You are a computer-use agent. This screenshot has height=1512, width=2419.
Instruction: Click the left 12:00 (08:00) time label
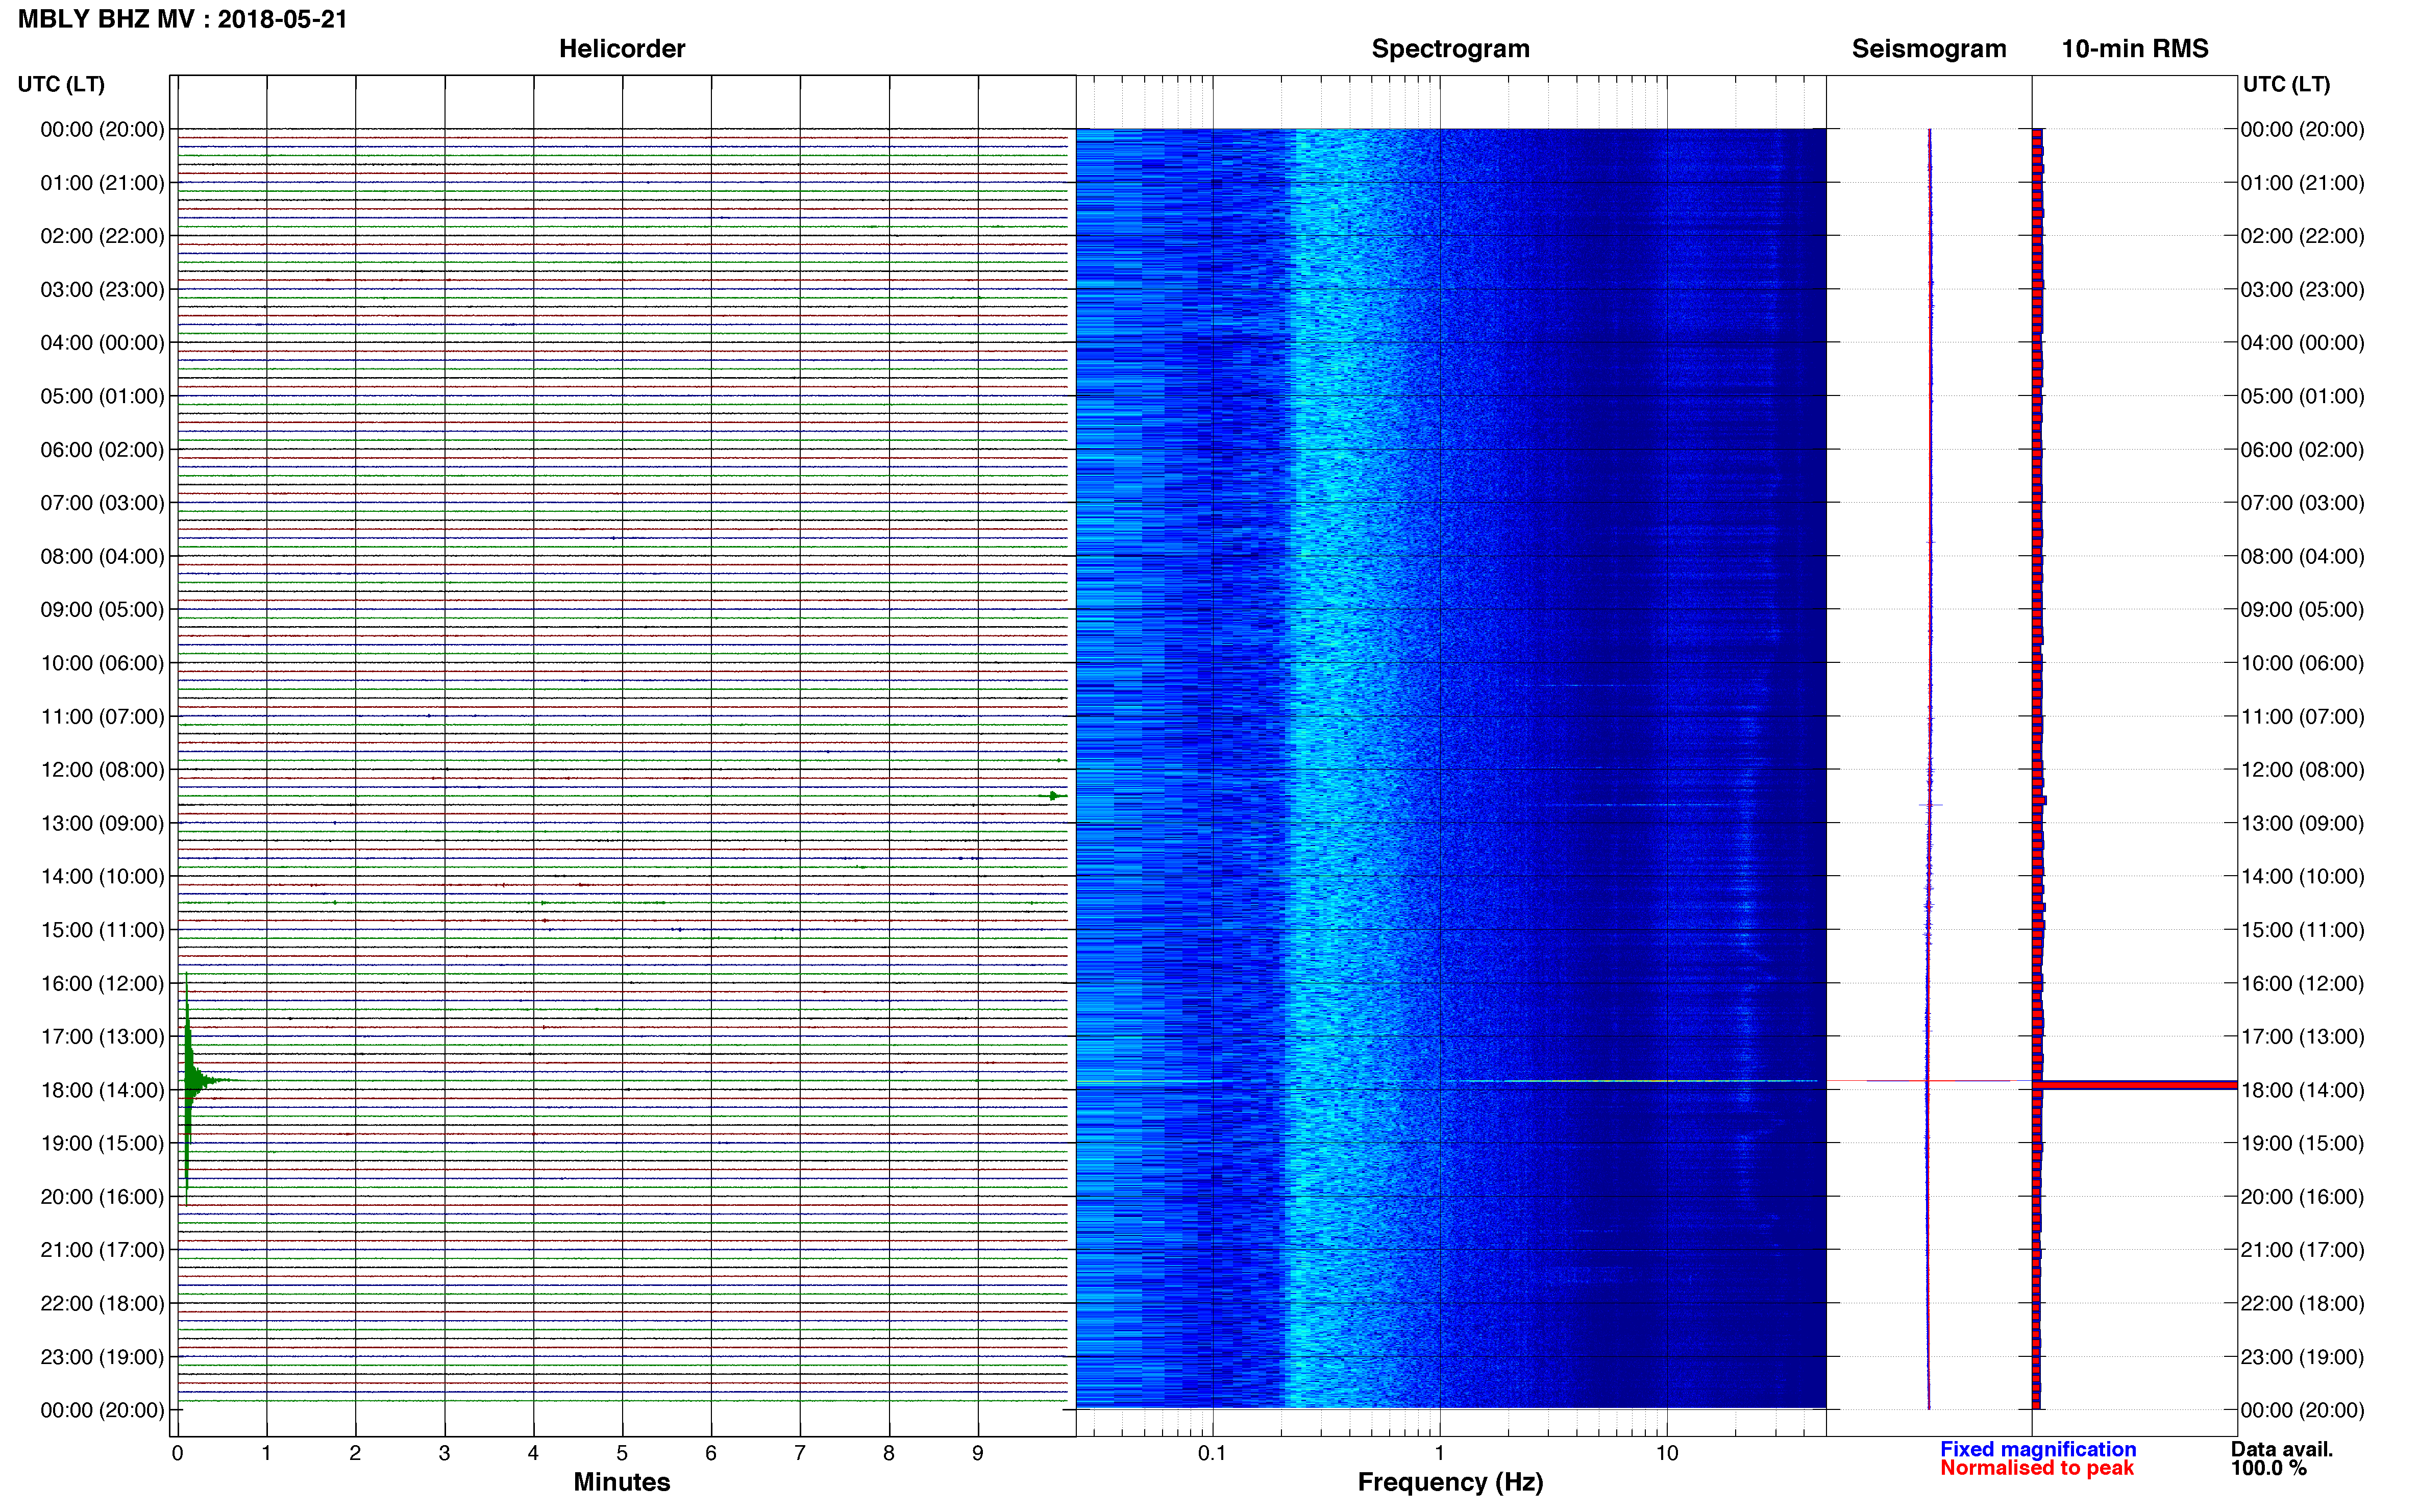tap(102, 770)
